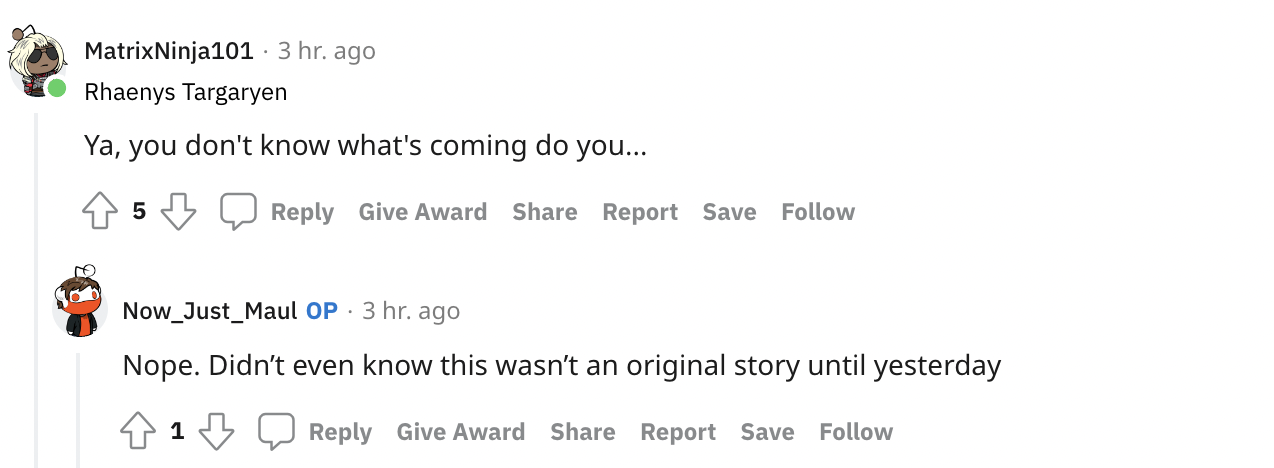Viewport: 1274px width, 468px height.
Task: Share Now_Just_Maul's reply
Action: 583,432
